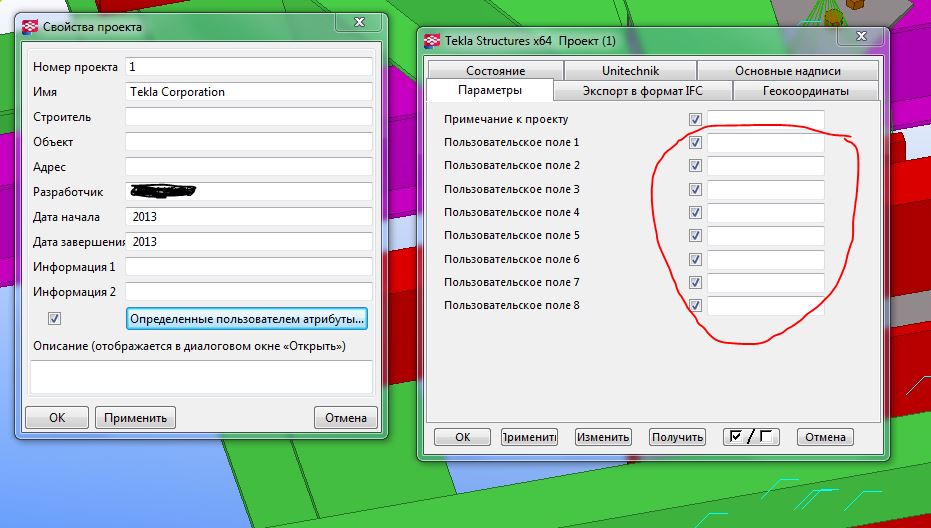931x528 pixels.
Task: Click the Строитель input field
Action: (249, 116)
